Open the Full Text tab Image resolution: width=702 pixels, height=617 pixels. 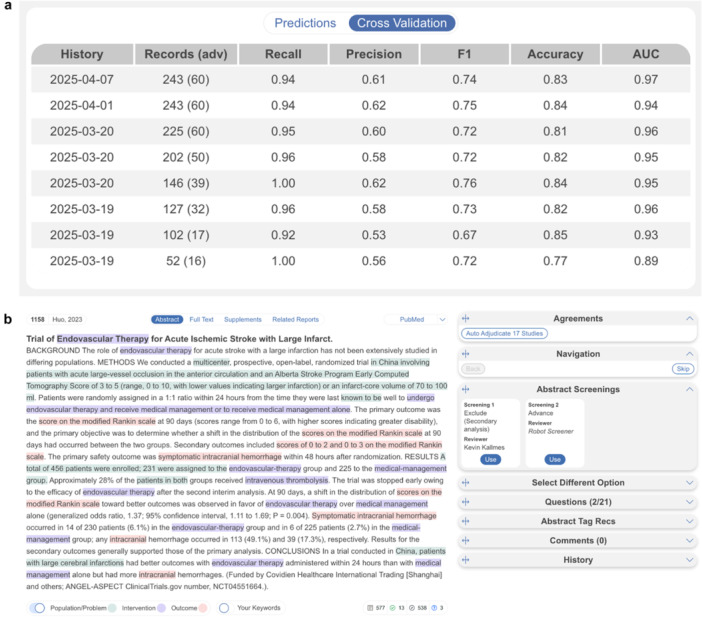(203, 320)
